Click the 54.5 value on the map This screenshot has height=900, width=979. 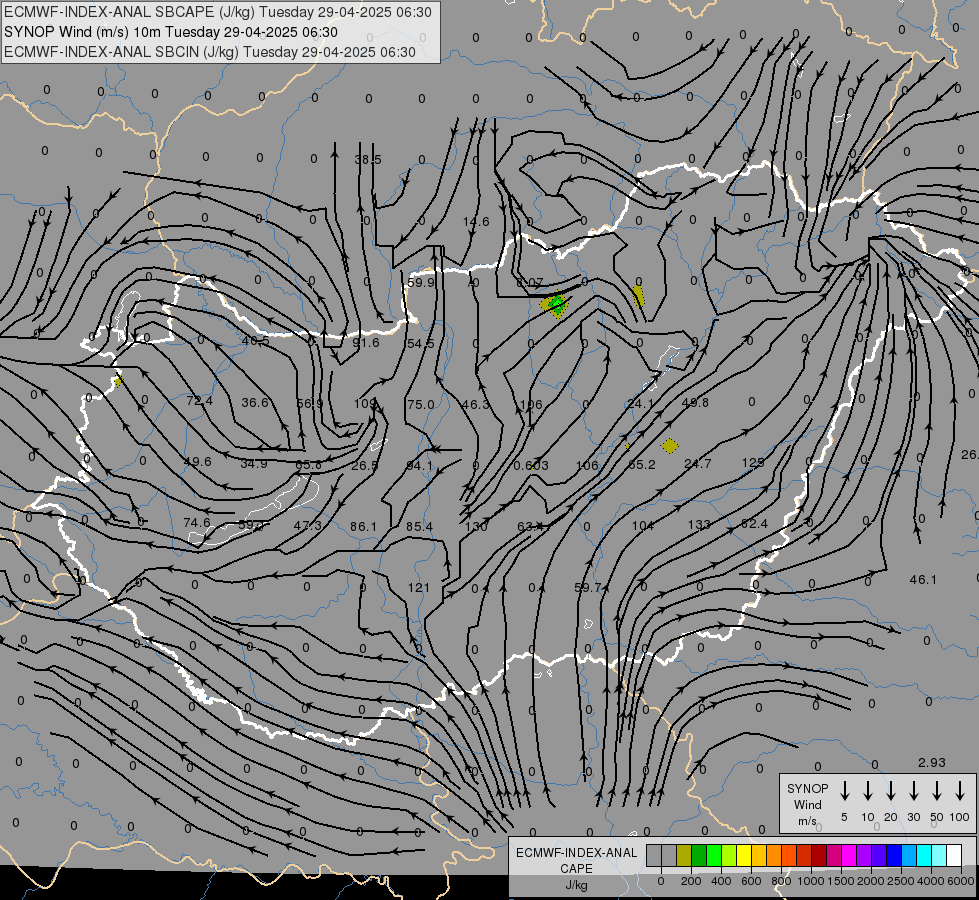click(420, 344)
